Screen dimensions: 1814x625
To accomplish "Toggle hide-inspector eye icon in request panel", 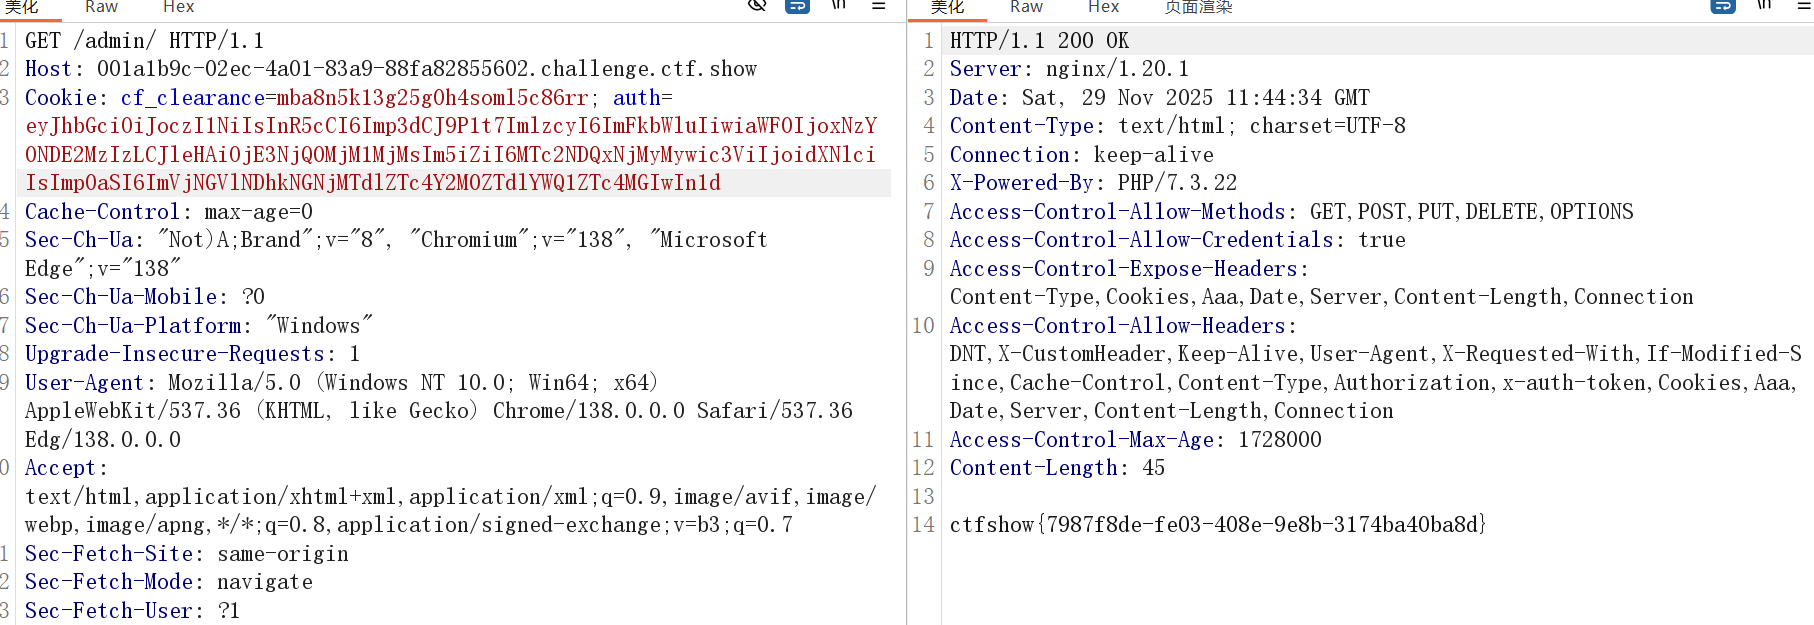I will coord(757,5).
